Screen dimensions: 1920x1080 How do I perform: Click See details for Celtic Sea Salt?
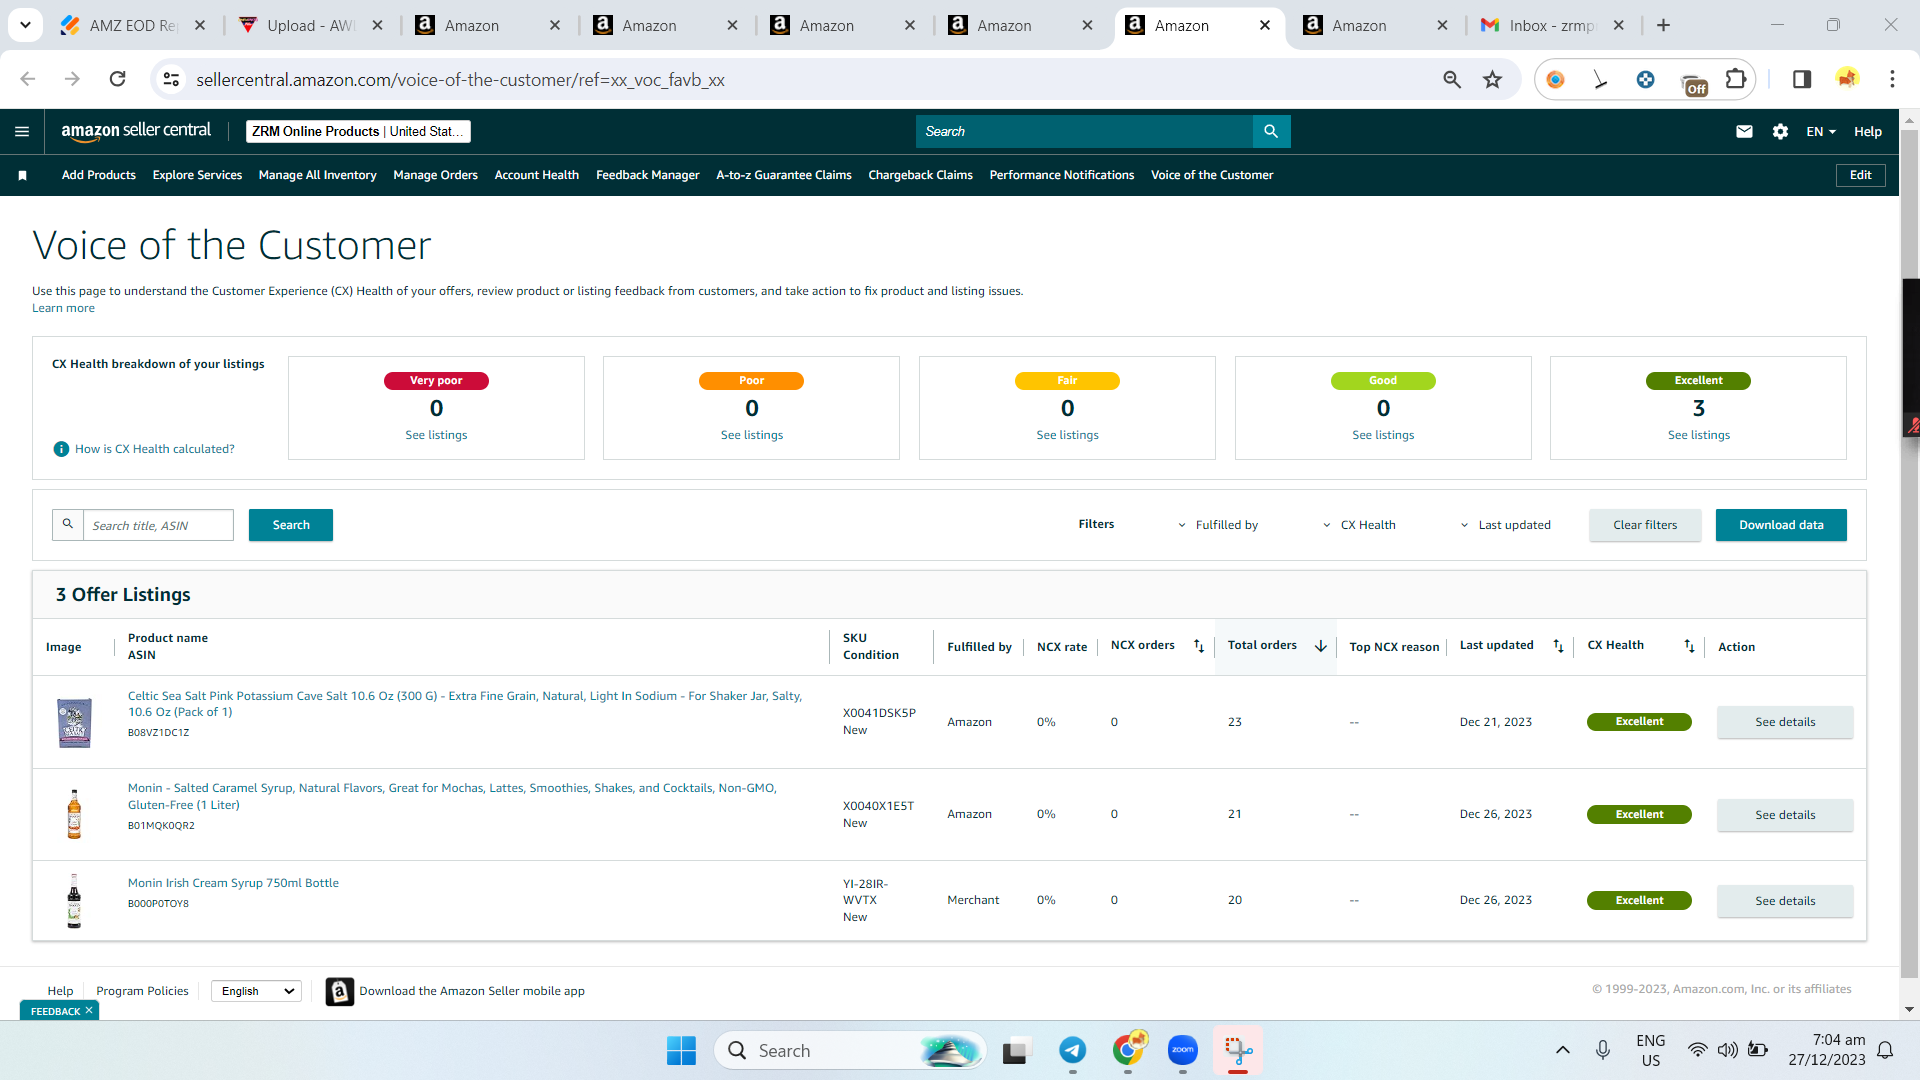1784,722
